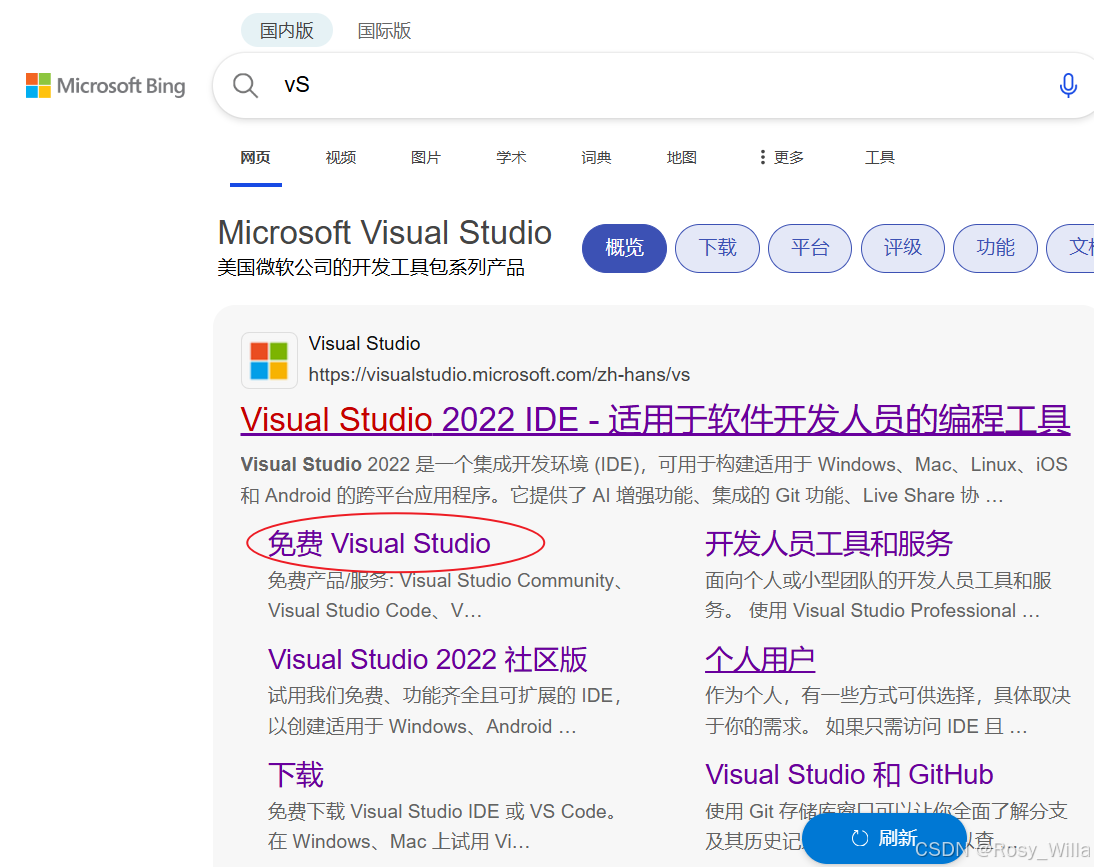The width and height of the screenshot is (1094, 867).
Task: Click the 下载 pill button
Action: click(717, 248)
